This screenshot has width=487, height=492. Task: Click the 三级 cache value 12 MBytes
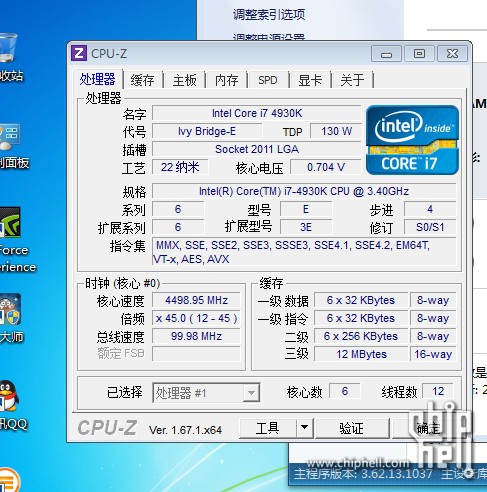pyautogui.click(x=361, y=354)
